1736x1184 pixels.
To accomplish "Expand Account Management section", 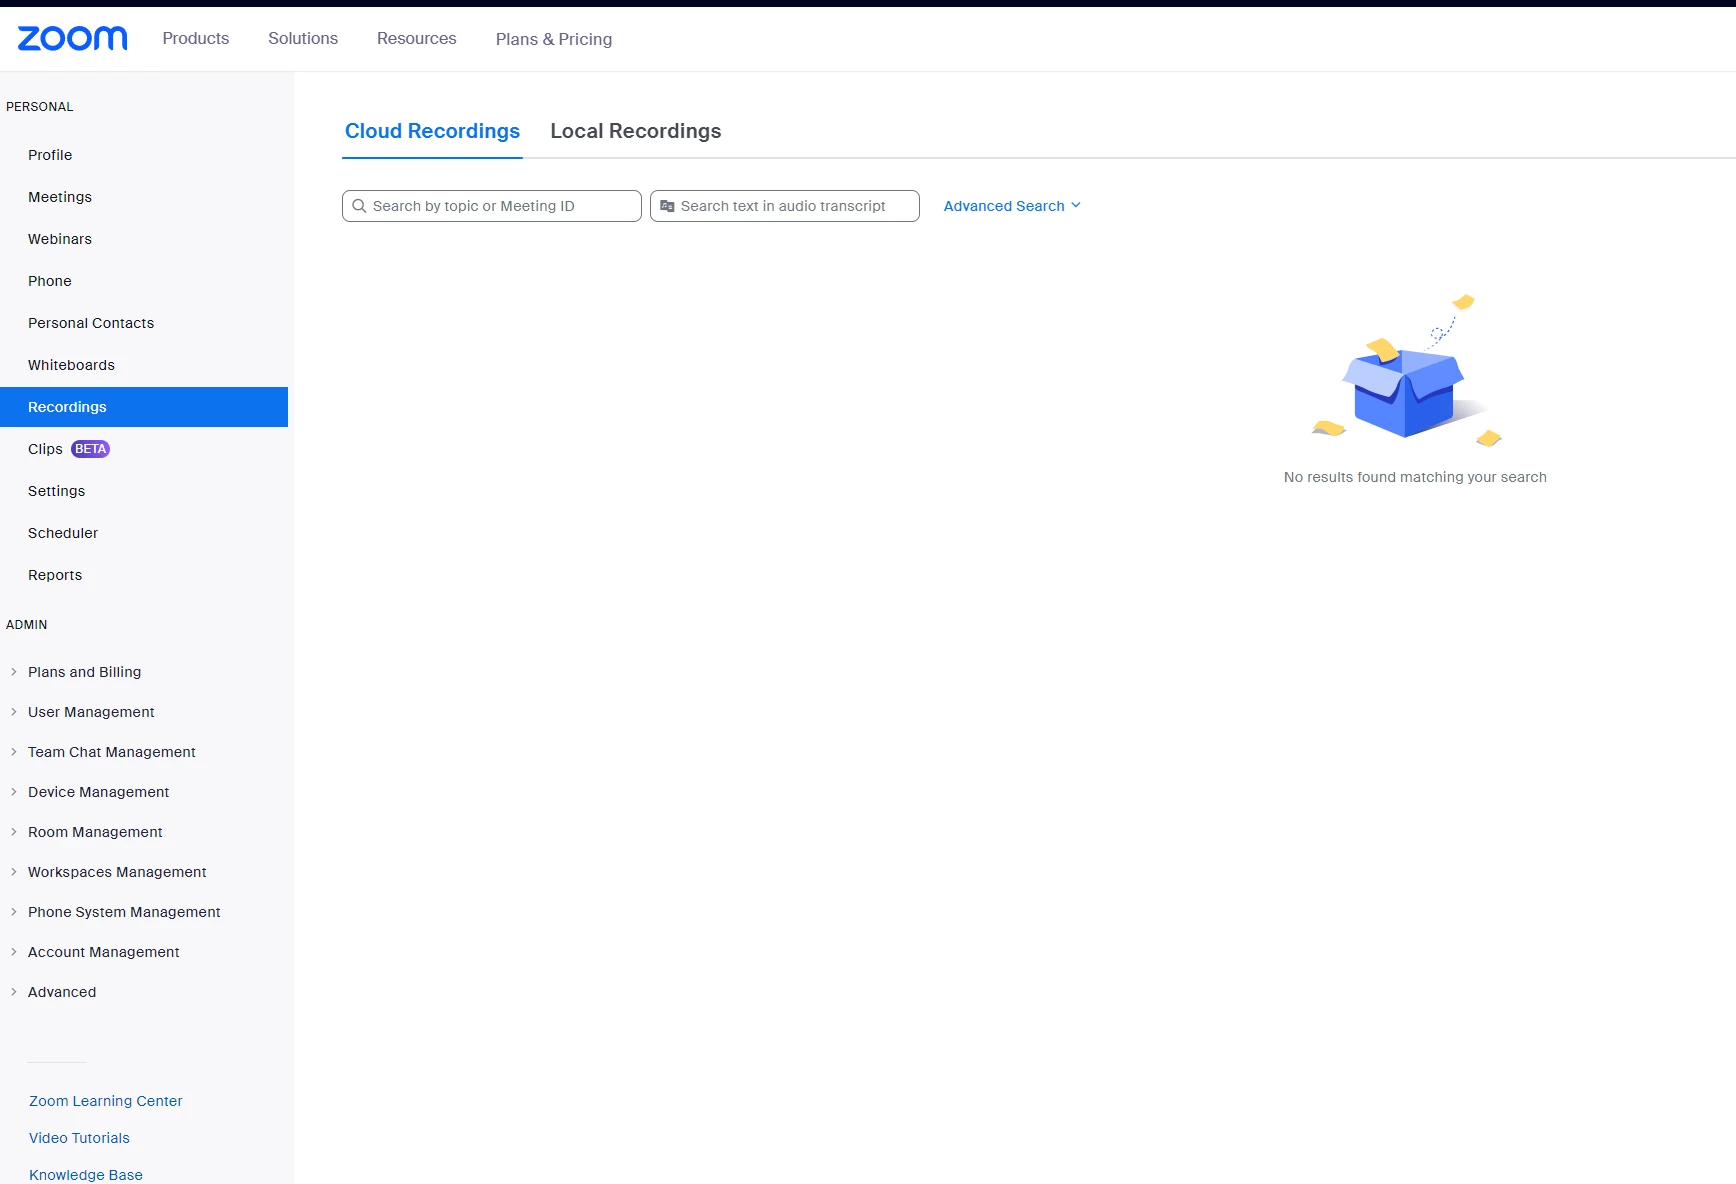I will click(x=103, y=952).
